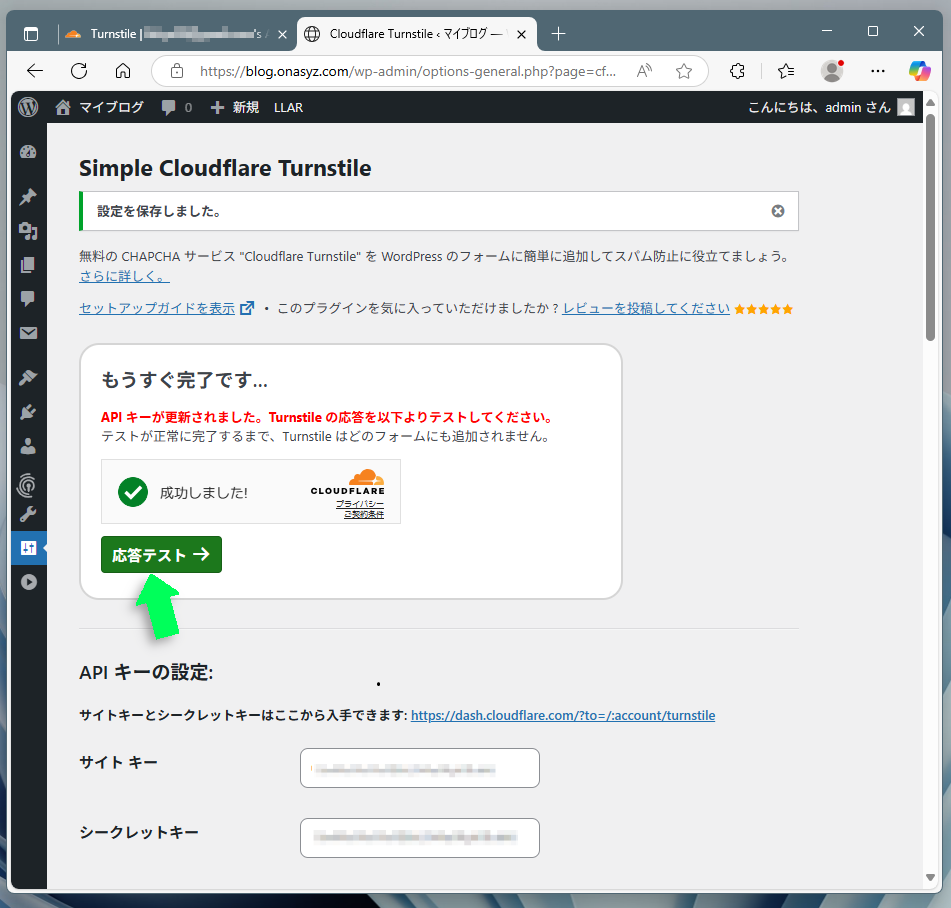Open the LLAR menu item
Viewport: 951px width, 908px height.
(288, 107)
